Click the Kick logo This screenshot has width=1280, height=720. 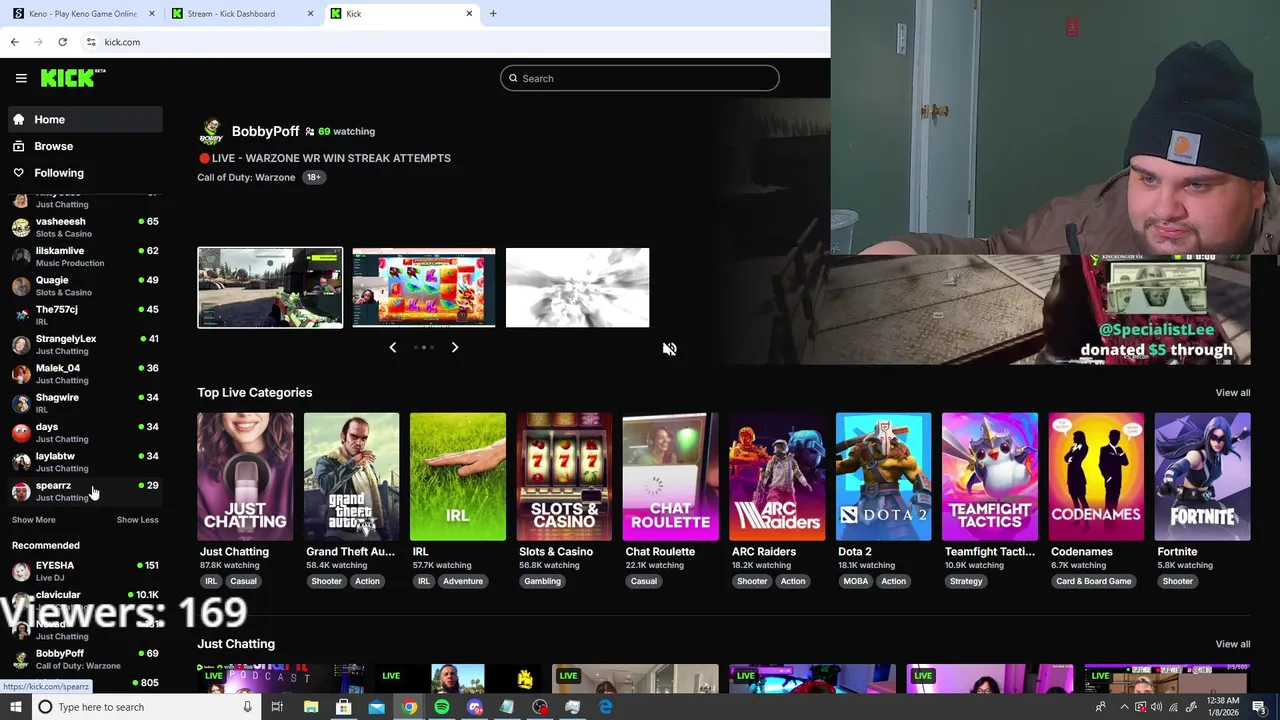pyautogui.click(x=73, y=78)
